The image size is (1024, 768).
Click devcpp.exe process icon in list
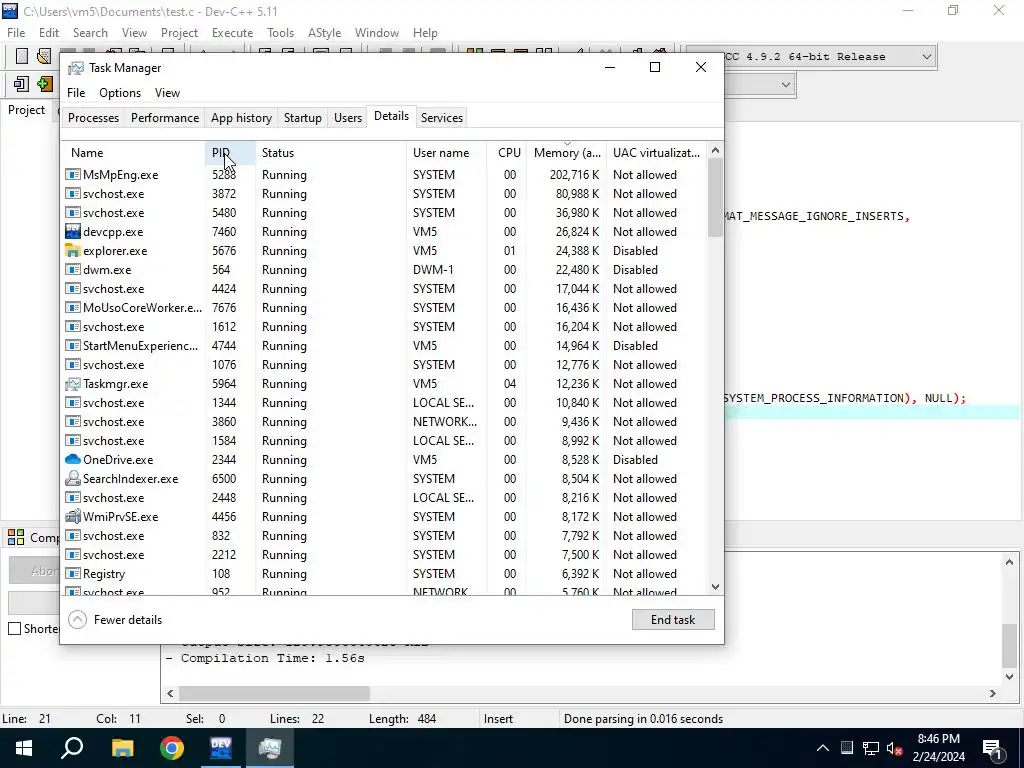pyautogui.click(x=72, y=232)
